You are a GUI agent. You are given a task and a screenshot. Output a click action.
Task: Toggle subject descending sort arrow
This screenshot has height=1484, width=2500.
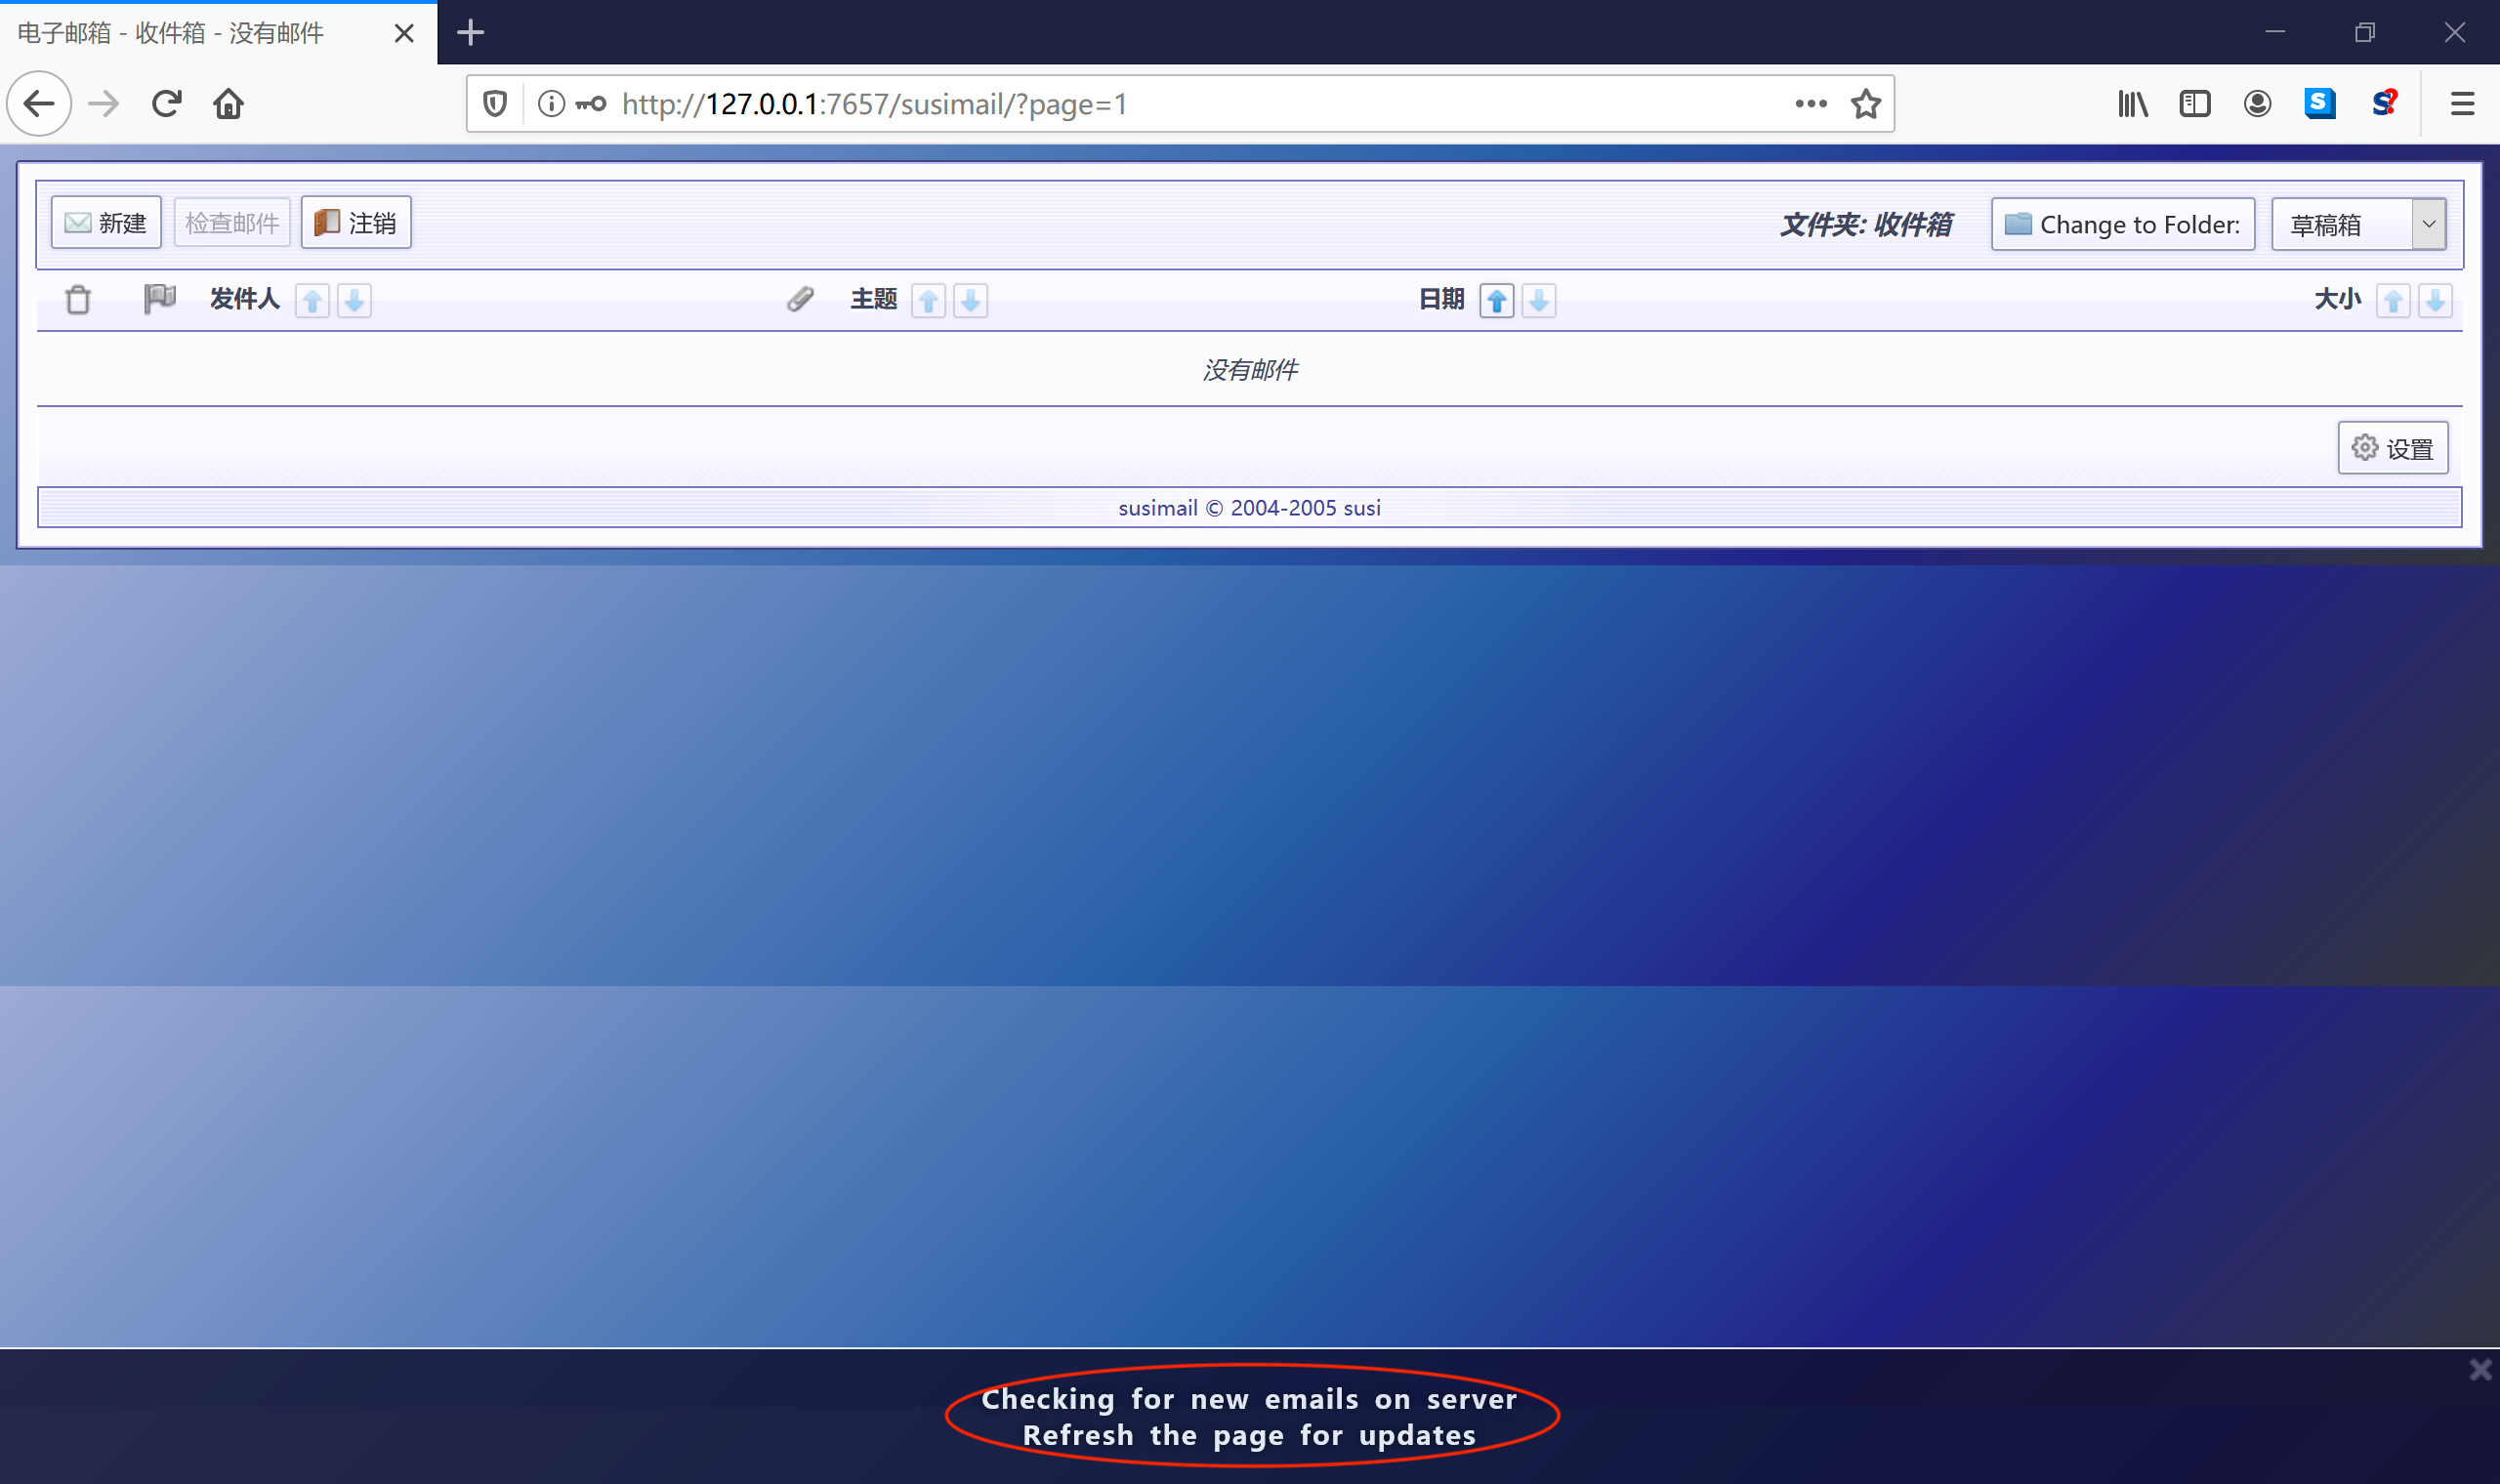[x=970, y=301]
